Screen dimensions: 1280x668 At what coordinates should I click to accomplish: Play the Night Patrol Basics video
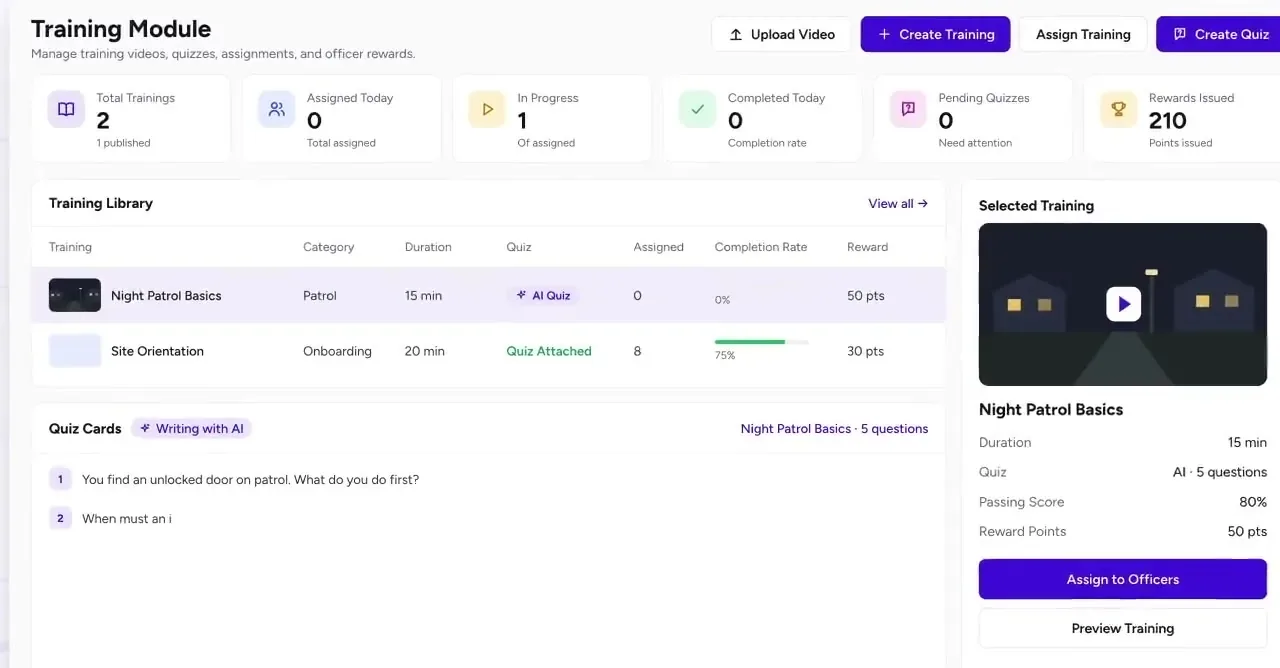click(1123, 304)
